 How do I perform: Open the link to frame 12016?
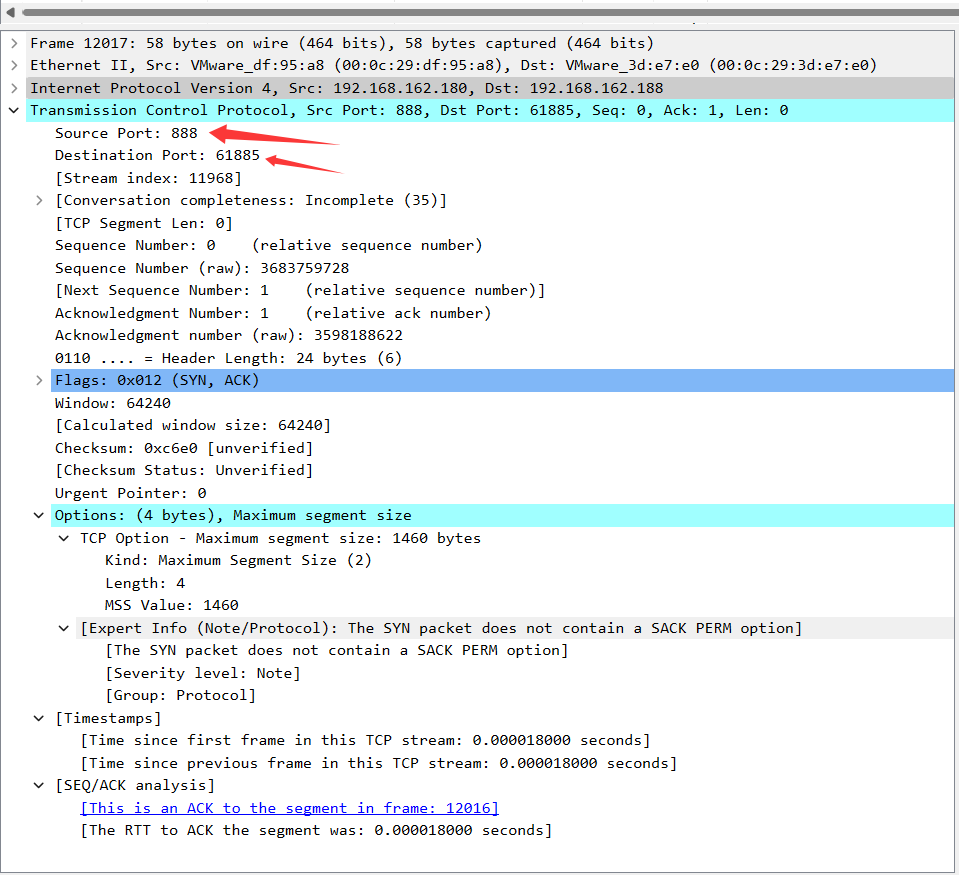289,808
